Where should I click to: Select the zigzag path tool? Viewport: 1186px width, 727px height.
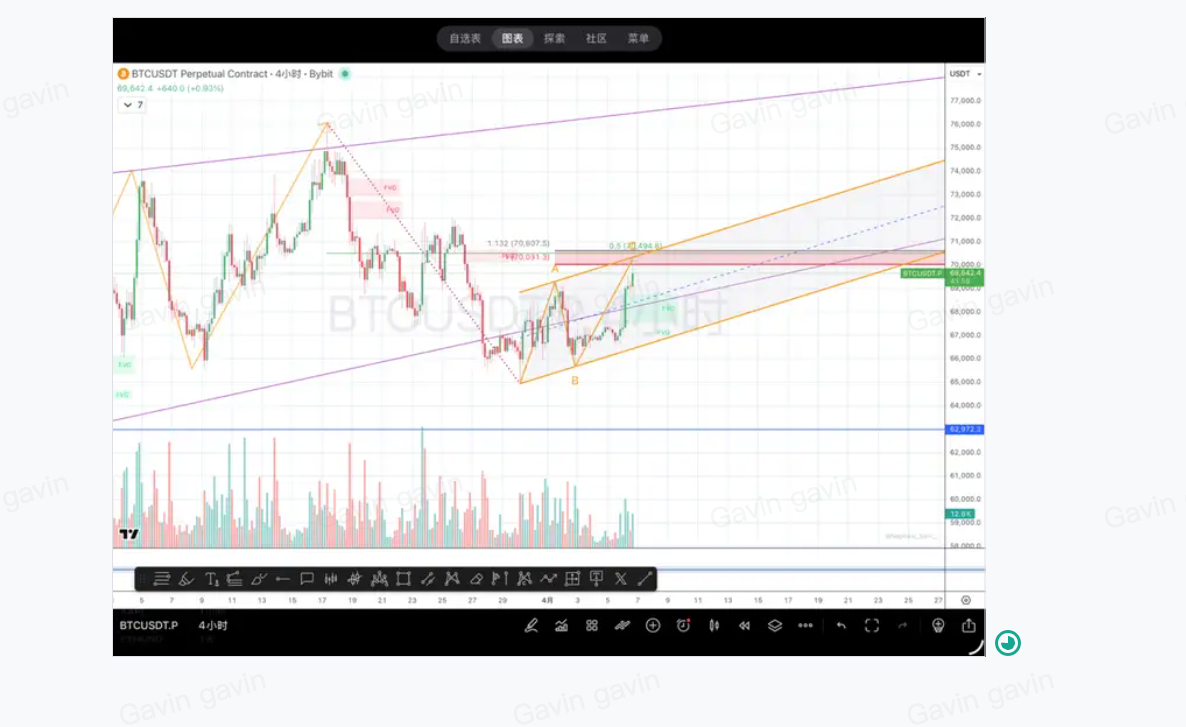click(x=548, y=579)
